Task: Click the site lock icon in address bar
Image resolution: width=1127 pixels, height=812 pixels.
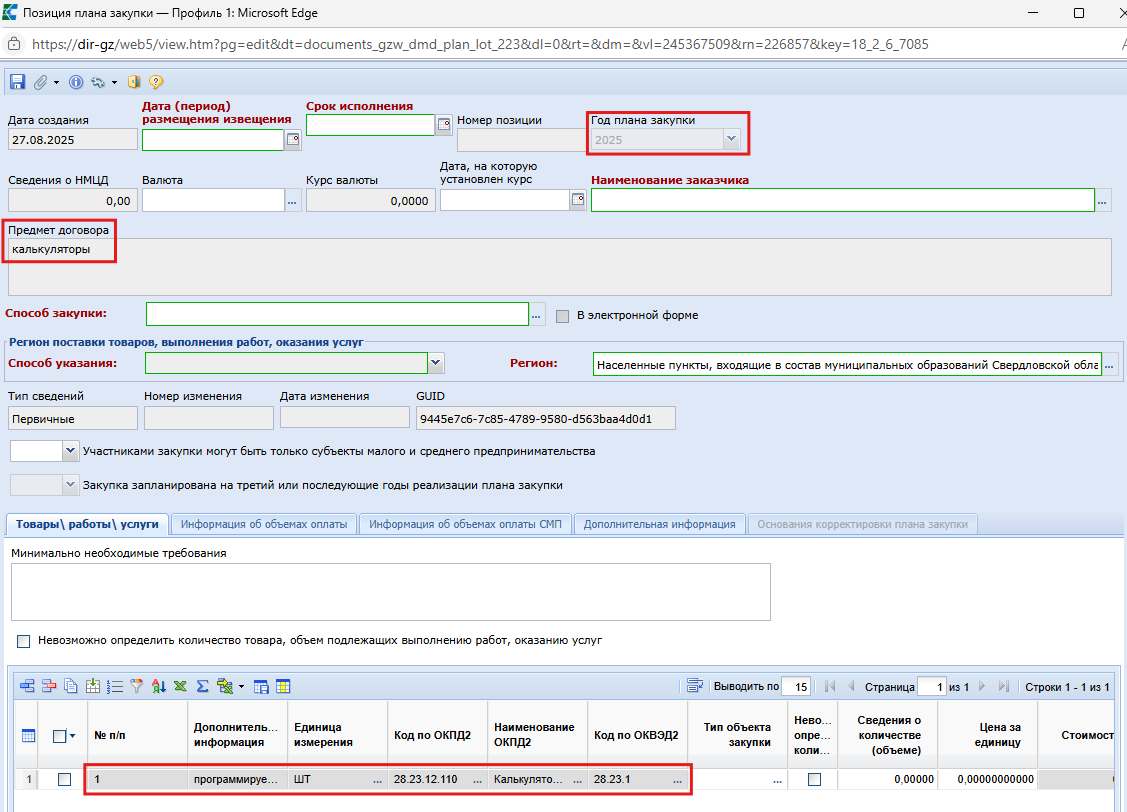Action: 14,45
